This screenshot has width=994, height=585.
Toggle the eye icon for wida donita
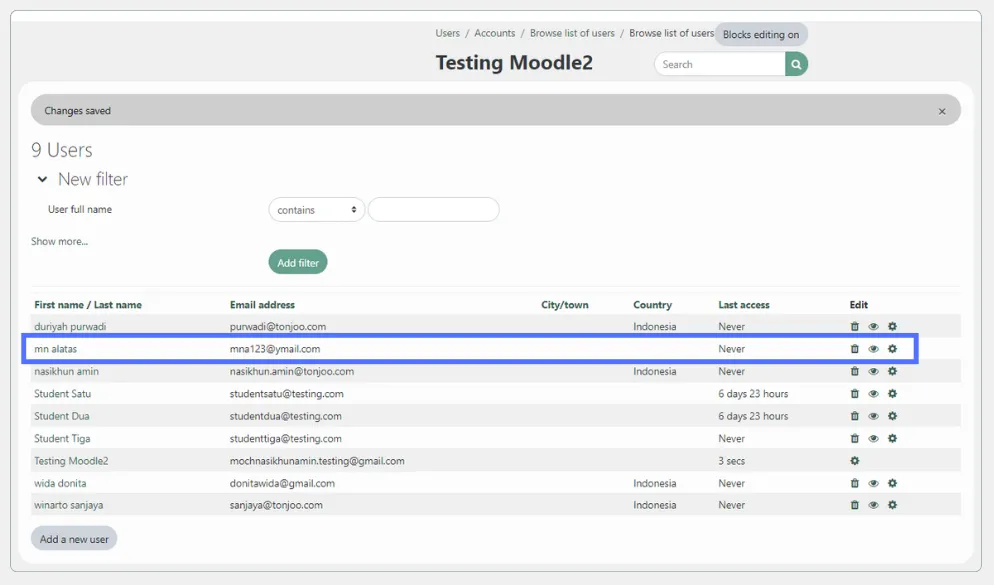tap(873, 483)
